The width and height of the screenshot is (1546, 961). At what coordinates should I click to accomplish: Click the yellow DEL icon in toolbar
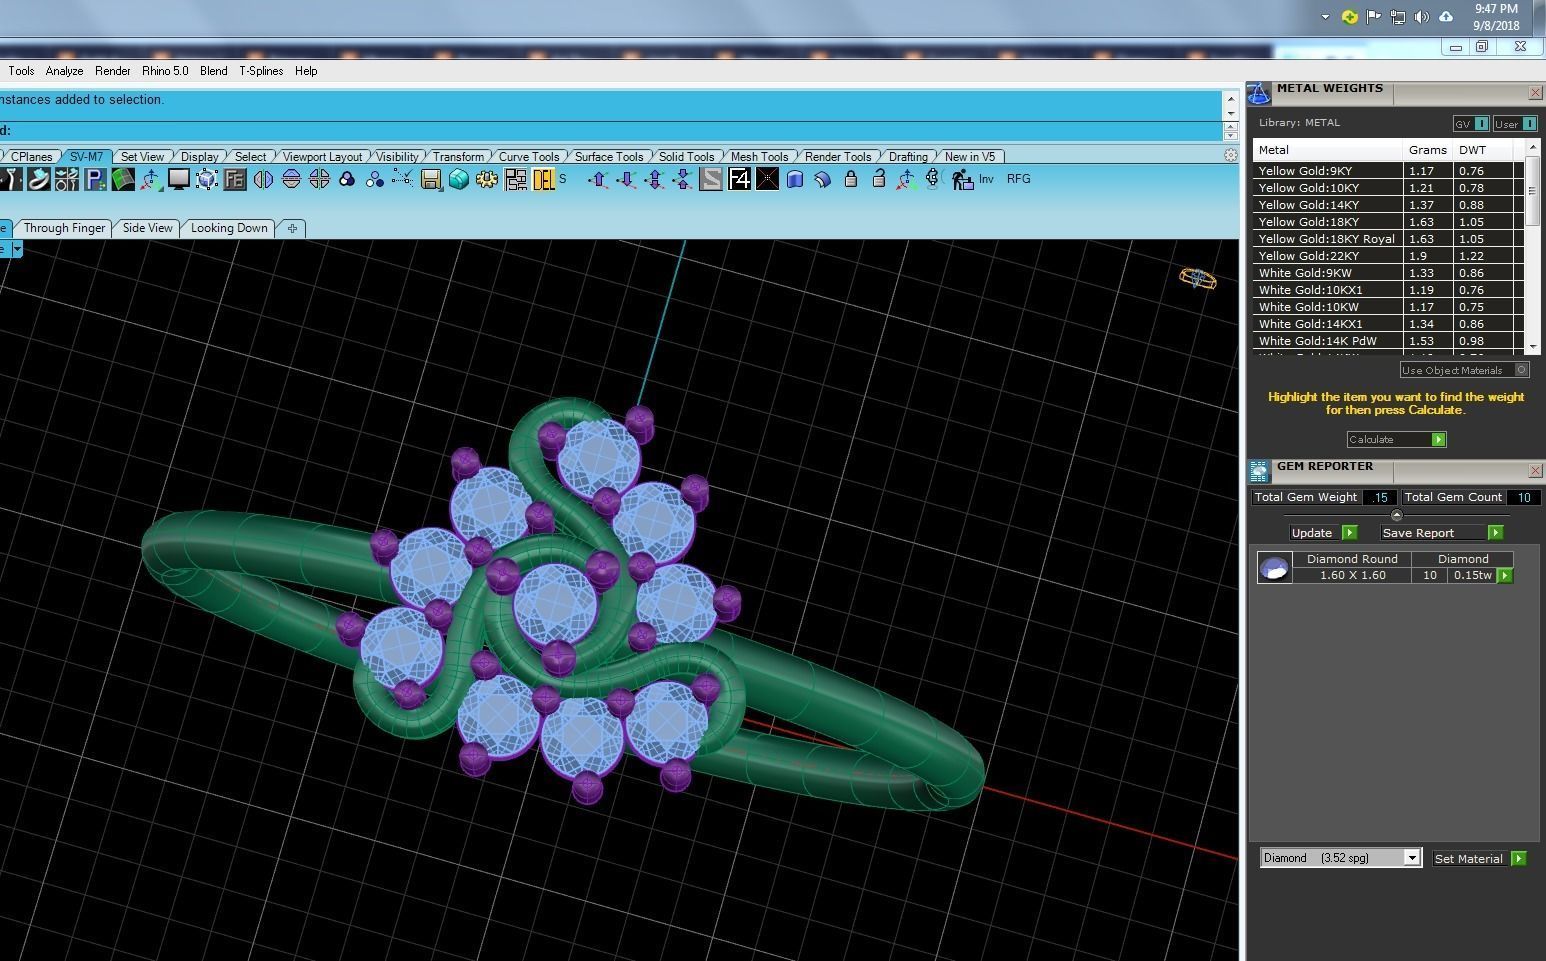coord(543,179)
